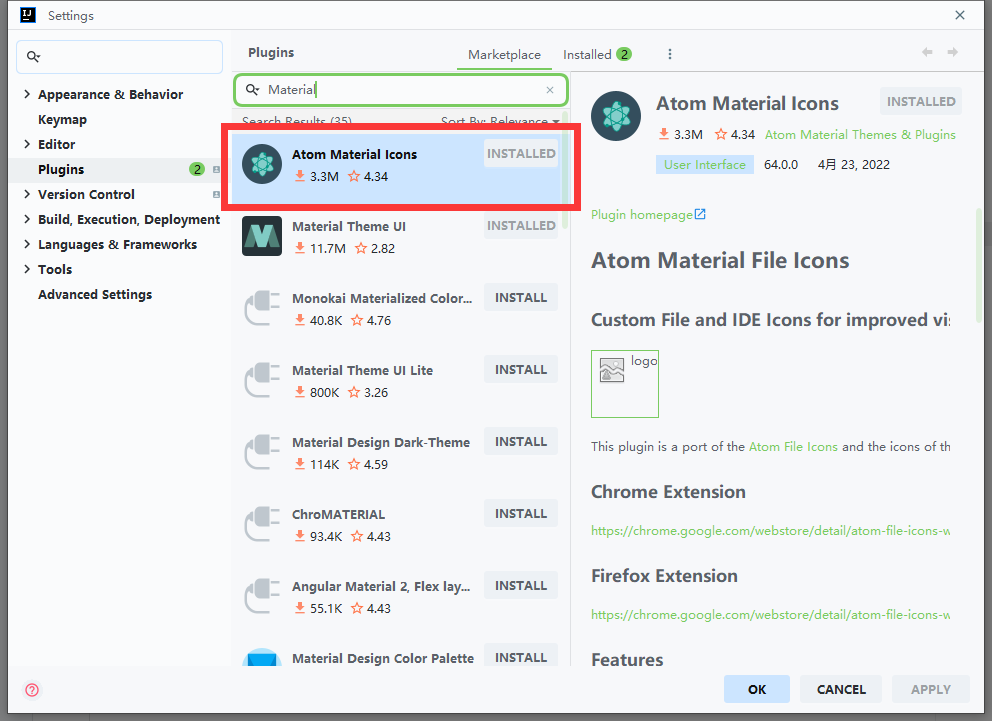Expand Appearance & Behavior settings

click(x=27, y=94)
